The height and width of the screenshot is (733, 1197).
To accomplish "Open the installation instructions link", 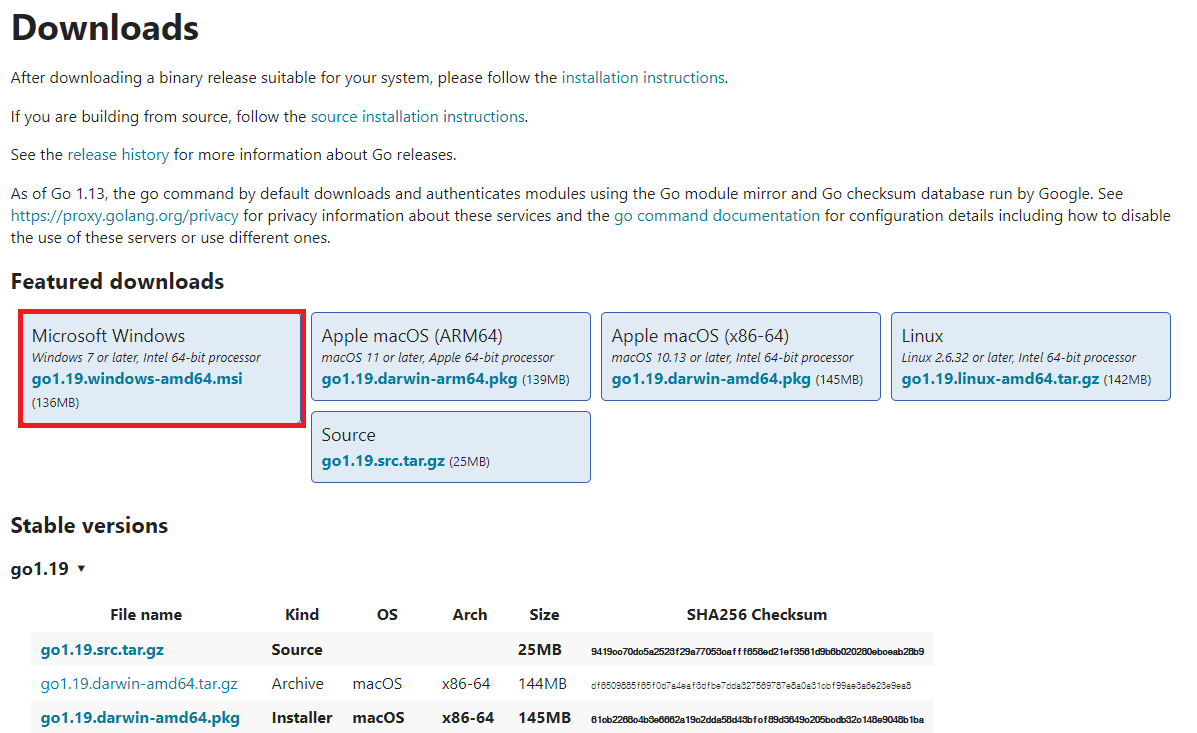I will tap(643, 78).
